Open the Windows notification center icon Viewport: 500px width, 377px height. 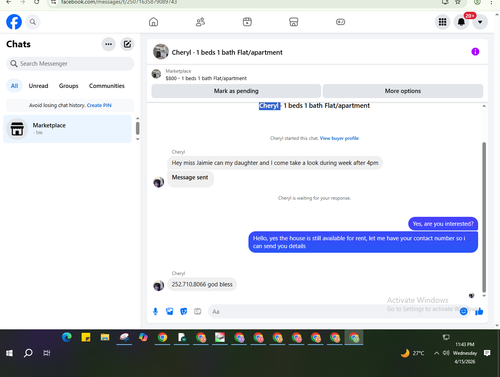point(487,353)
